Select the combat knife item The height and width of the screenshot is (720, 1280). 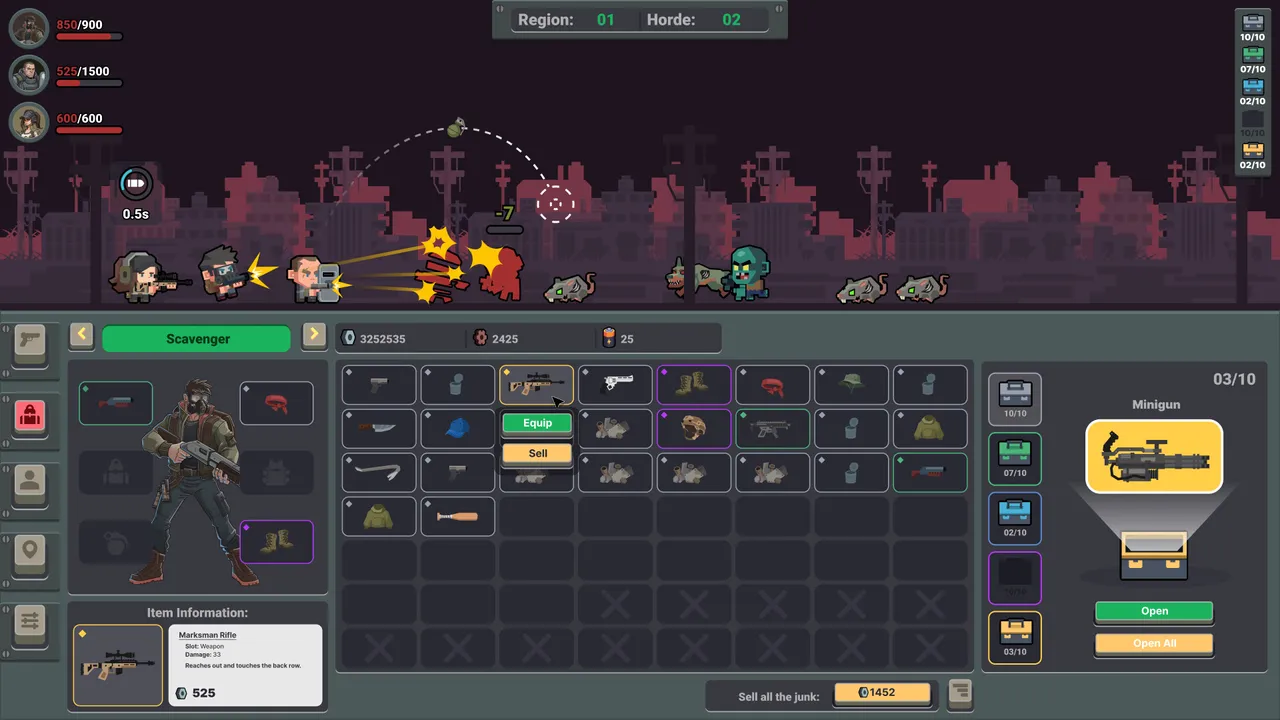pos(379,429)
